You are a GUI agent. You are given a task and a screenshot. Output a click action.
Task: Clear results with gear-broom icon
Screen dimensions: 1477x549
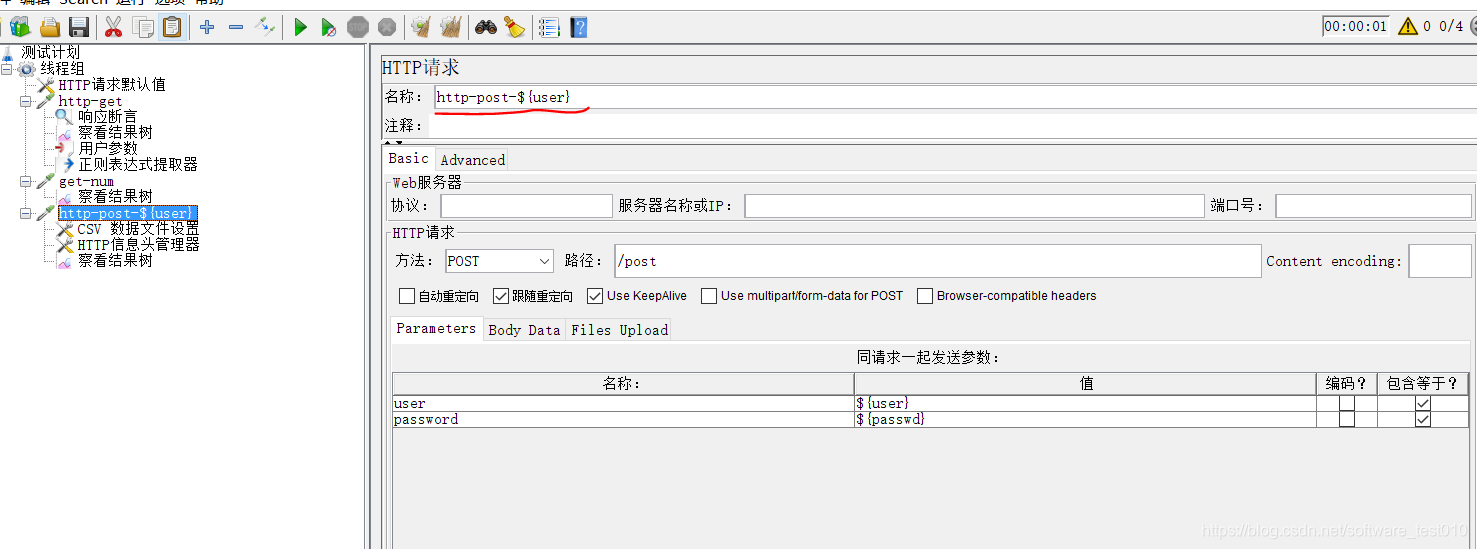(x=421, y=27)
